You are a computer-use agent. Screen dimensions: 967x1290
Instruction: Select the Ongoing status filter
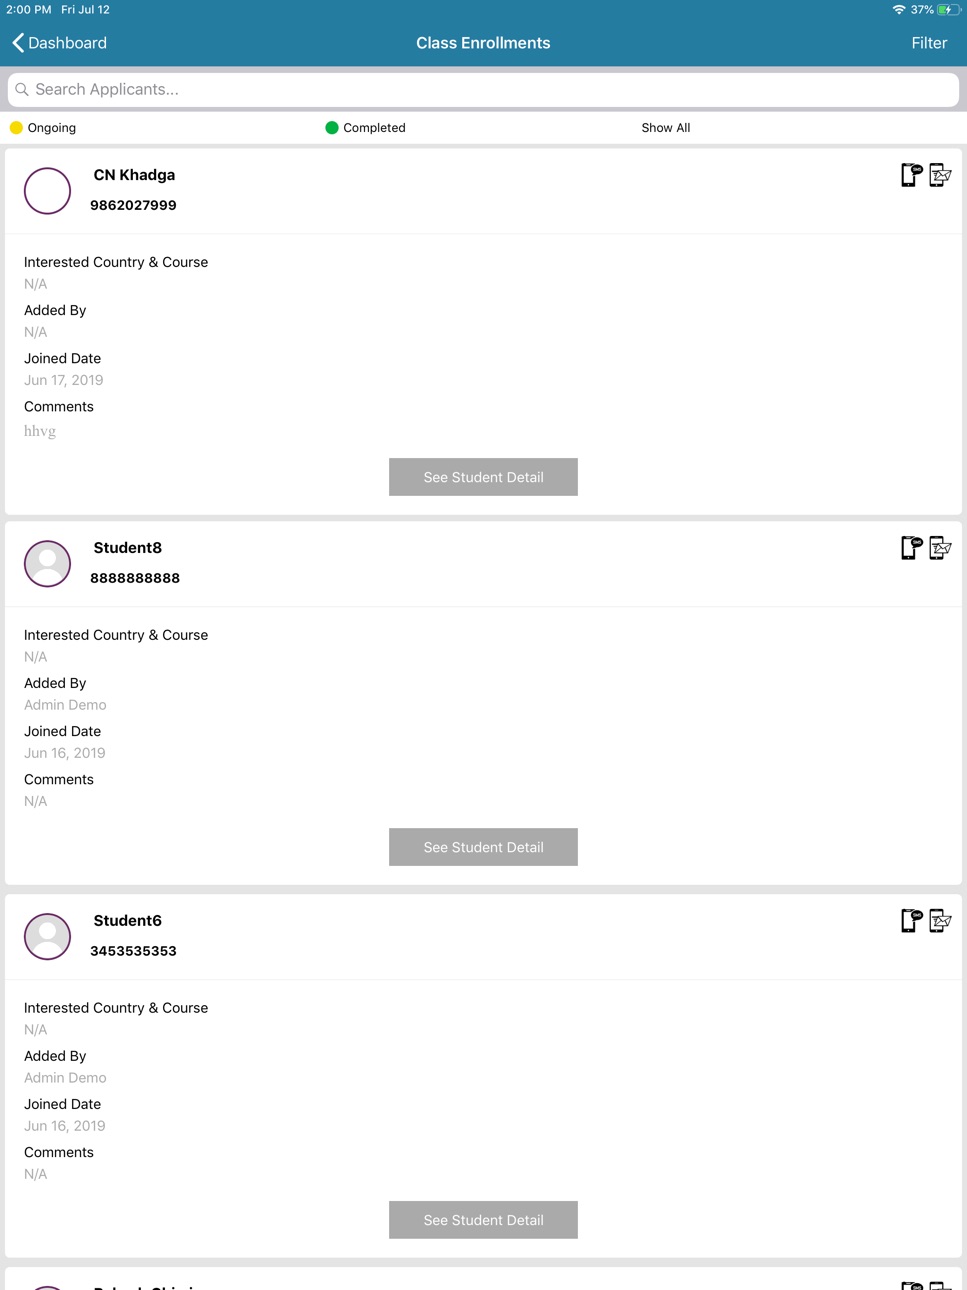[x=43, y=128]
